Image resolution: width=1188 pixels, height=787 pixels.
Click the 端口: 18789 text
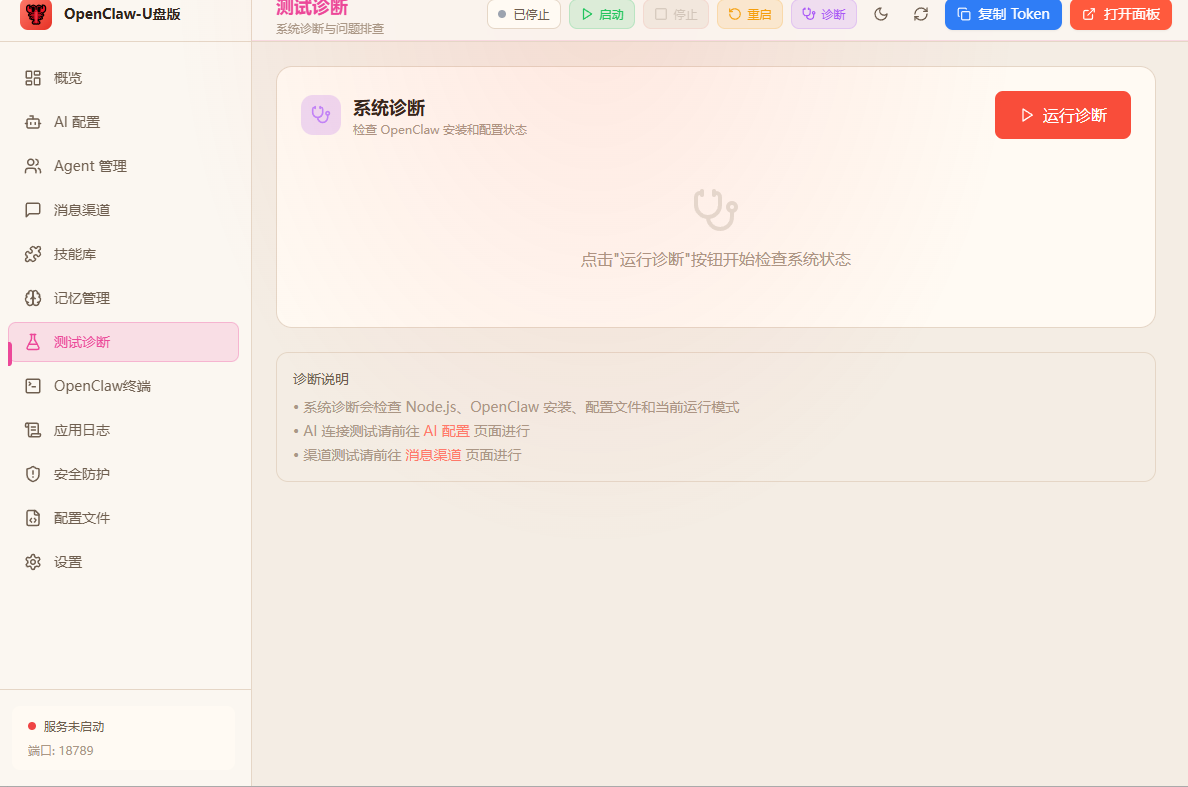click(x=61, y=751)
